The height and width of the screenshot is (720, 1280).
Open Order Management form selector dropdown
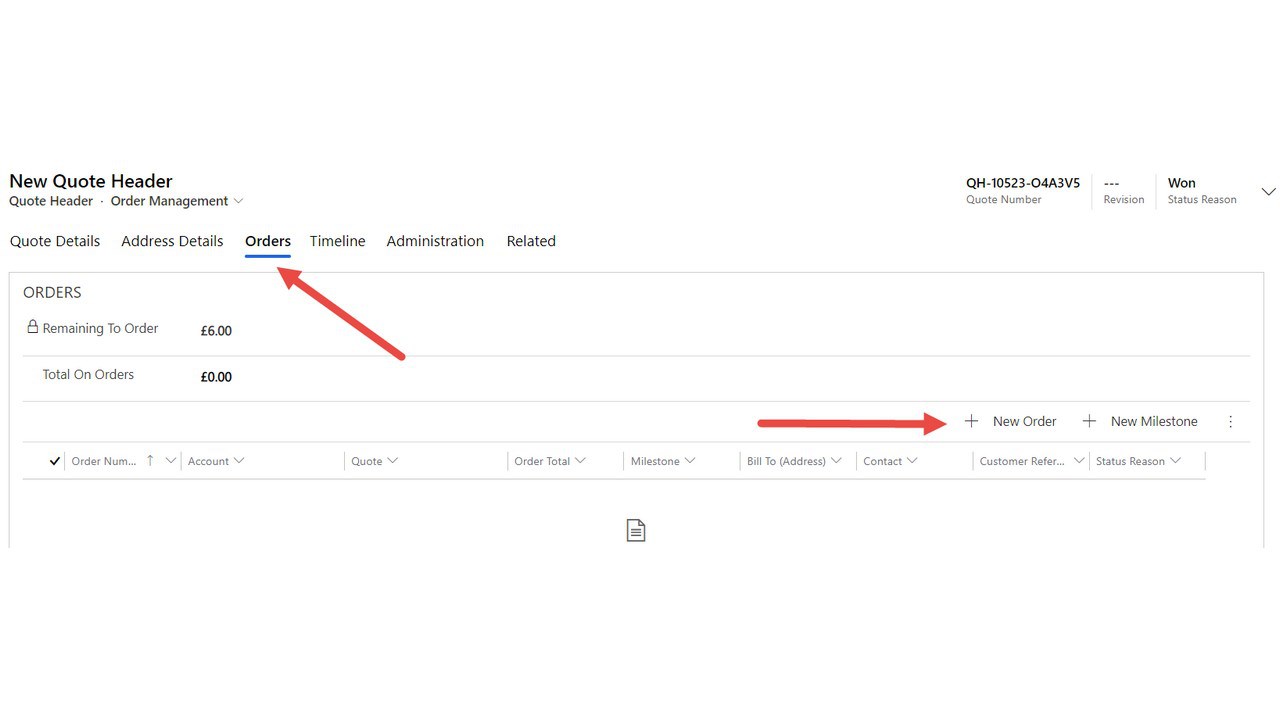(177, 201)
